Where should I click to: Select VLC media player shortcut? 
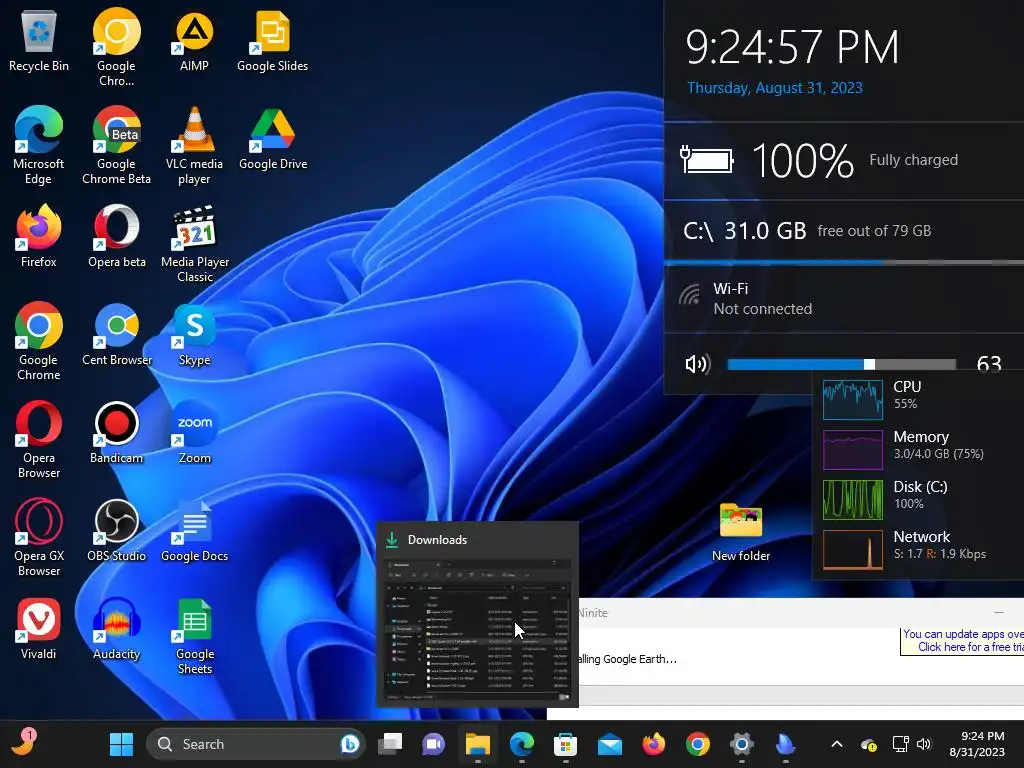pyautogui.click(x=194, y=145)
